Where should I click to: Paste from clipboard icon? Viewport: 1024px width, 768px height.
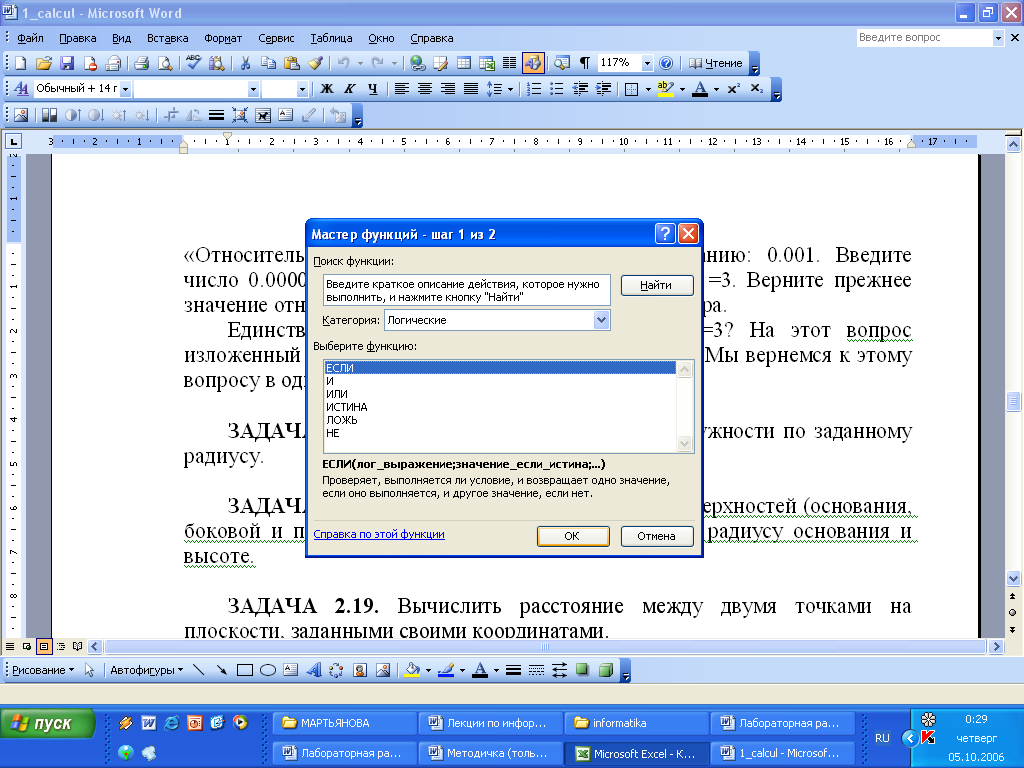(x=292, y=63)
